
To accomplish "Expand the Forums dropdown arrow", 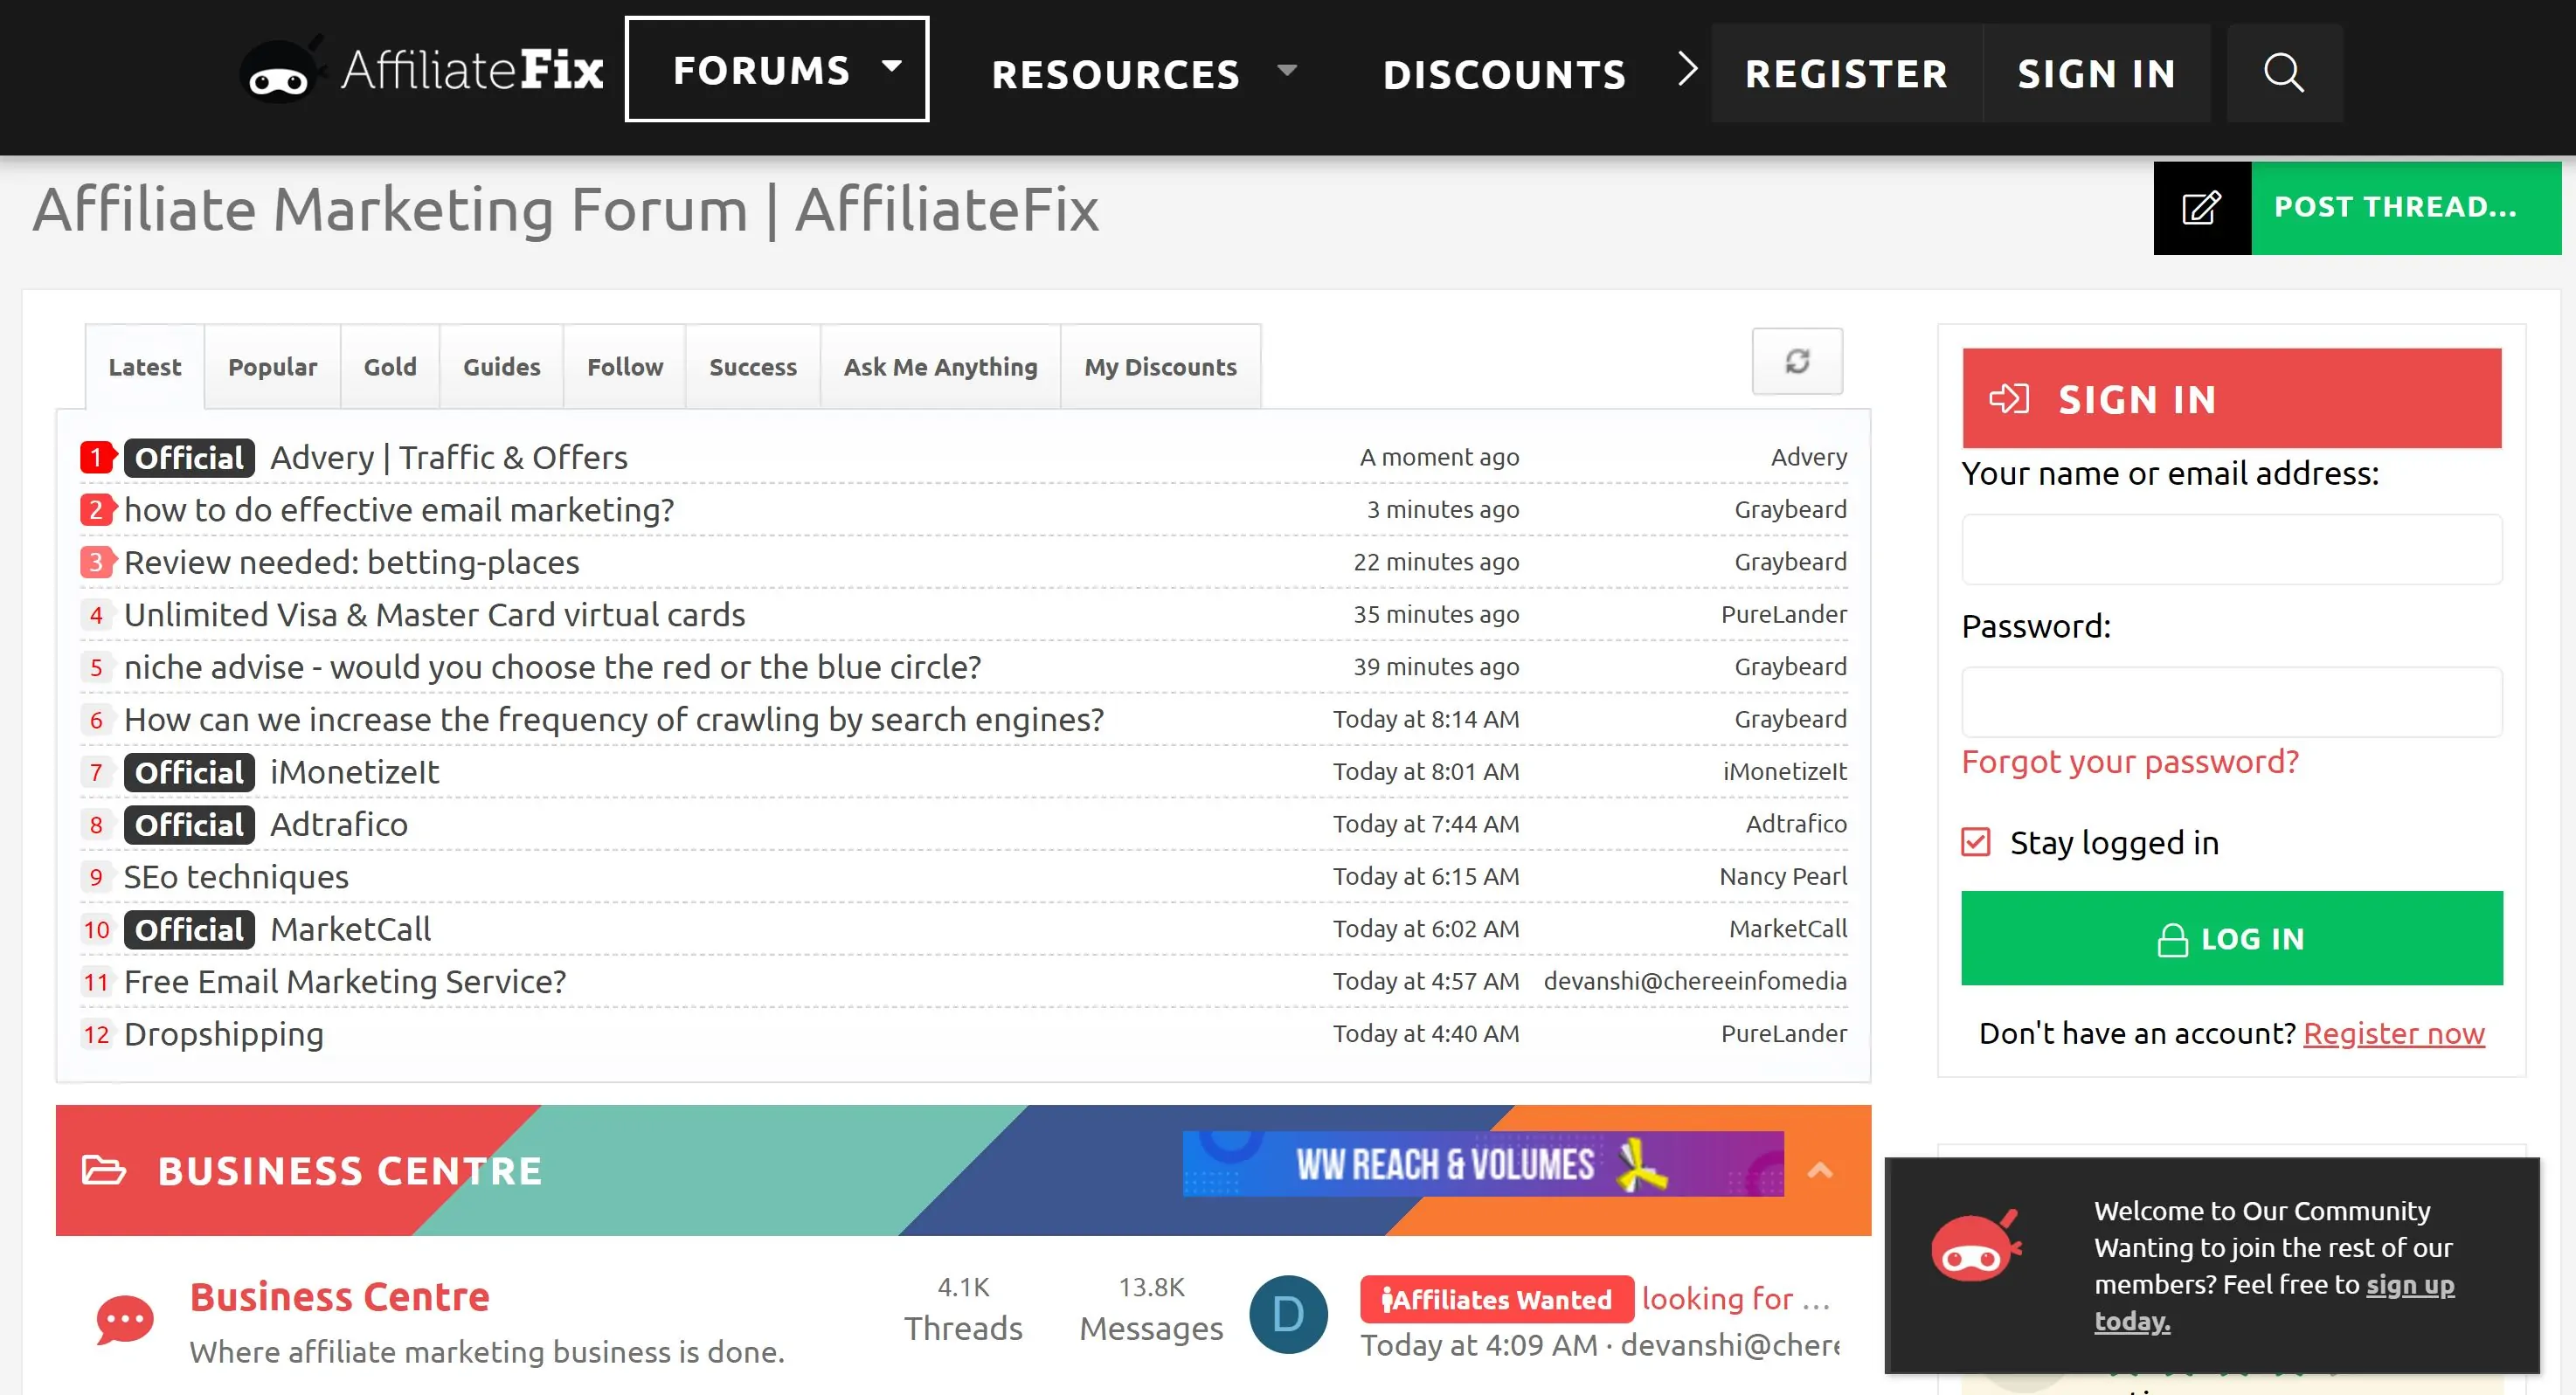I will [x=891, y=67].
